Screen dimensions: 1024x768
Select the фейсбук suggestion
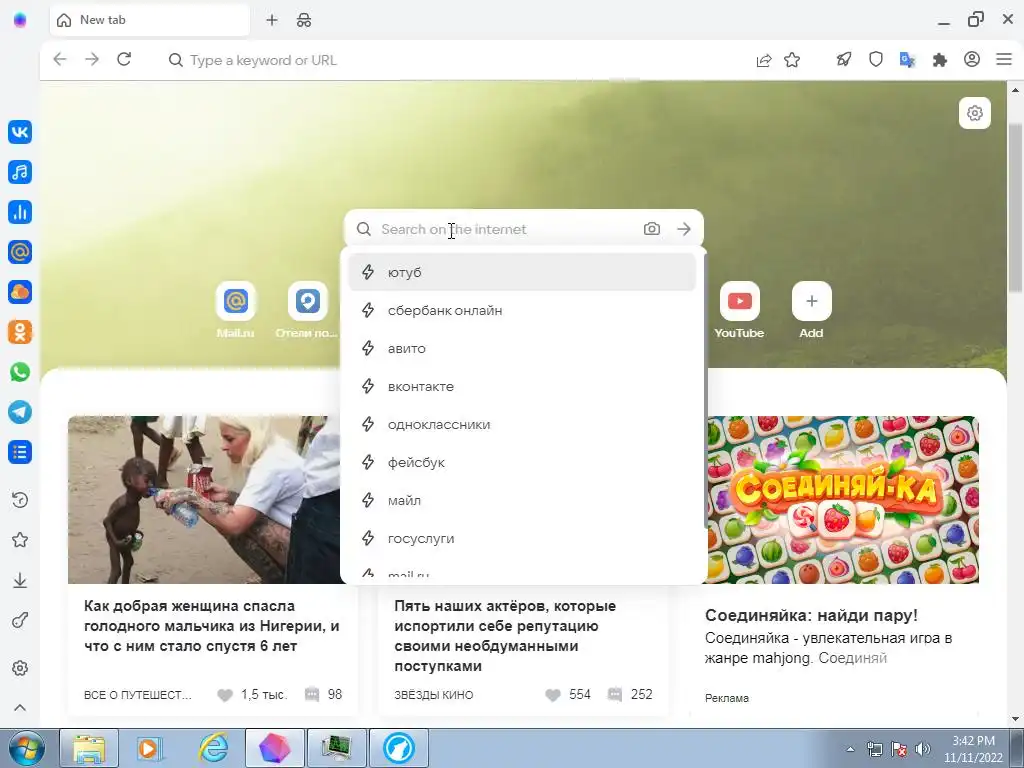522,462
